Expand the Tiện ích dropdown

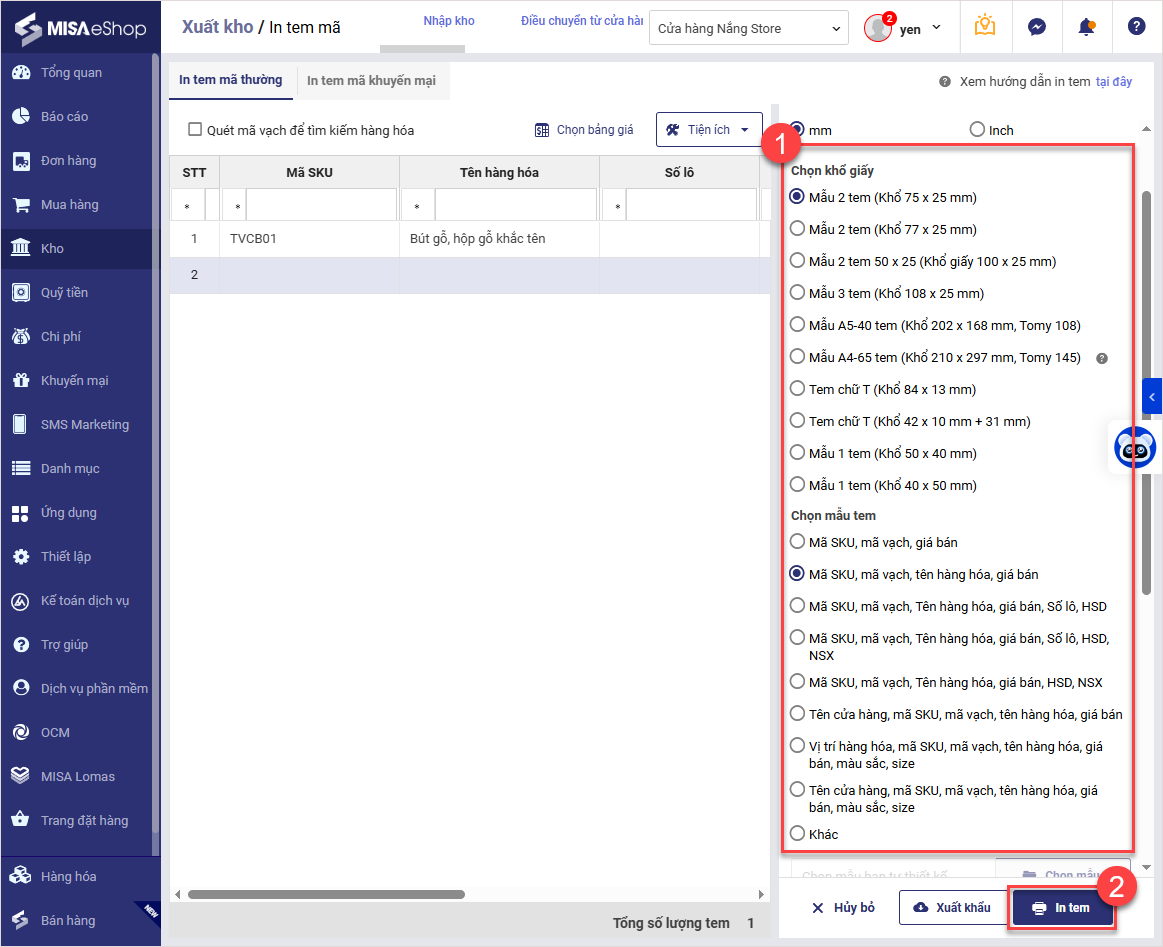[708, 130]
